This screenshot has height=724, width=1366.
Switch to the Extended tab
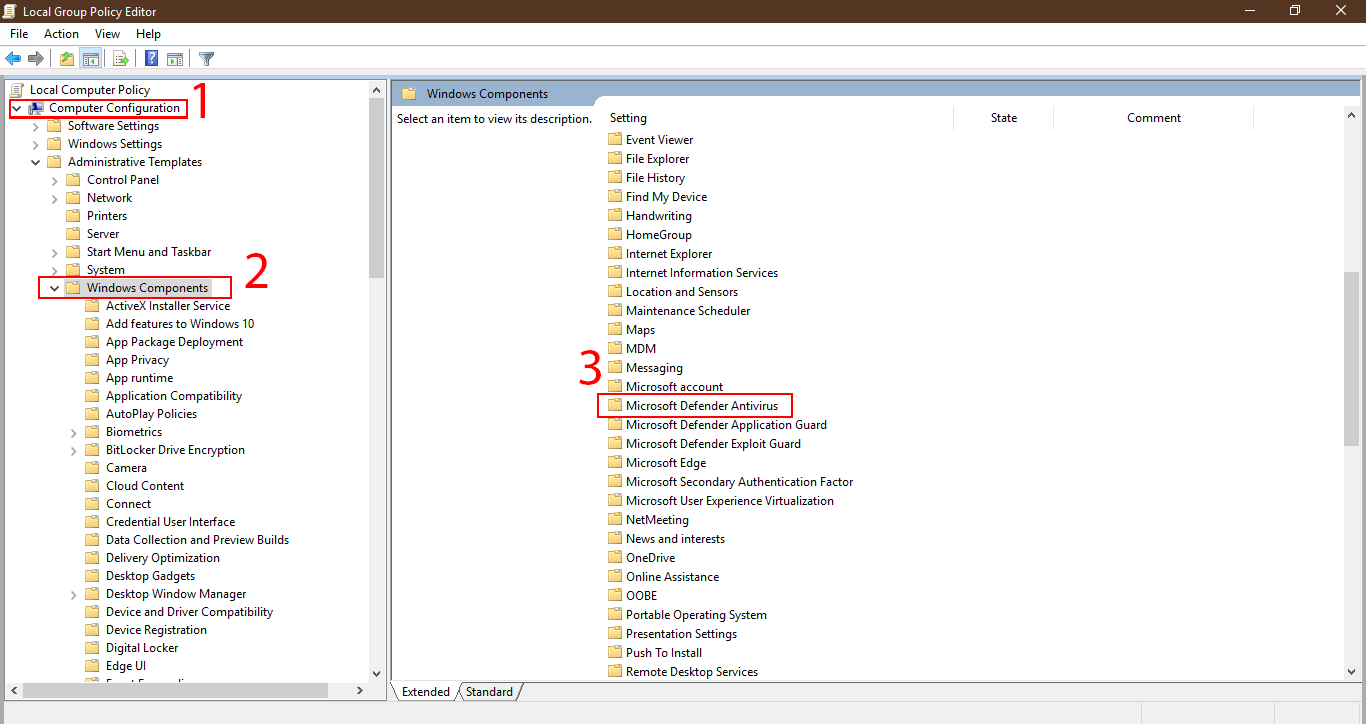pos(426,692)
